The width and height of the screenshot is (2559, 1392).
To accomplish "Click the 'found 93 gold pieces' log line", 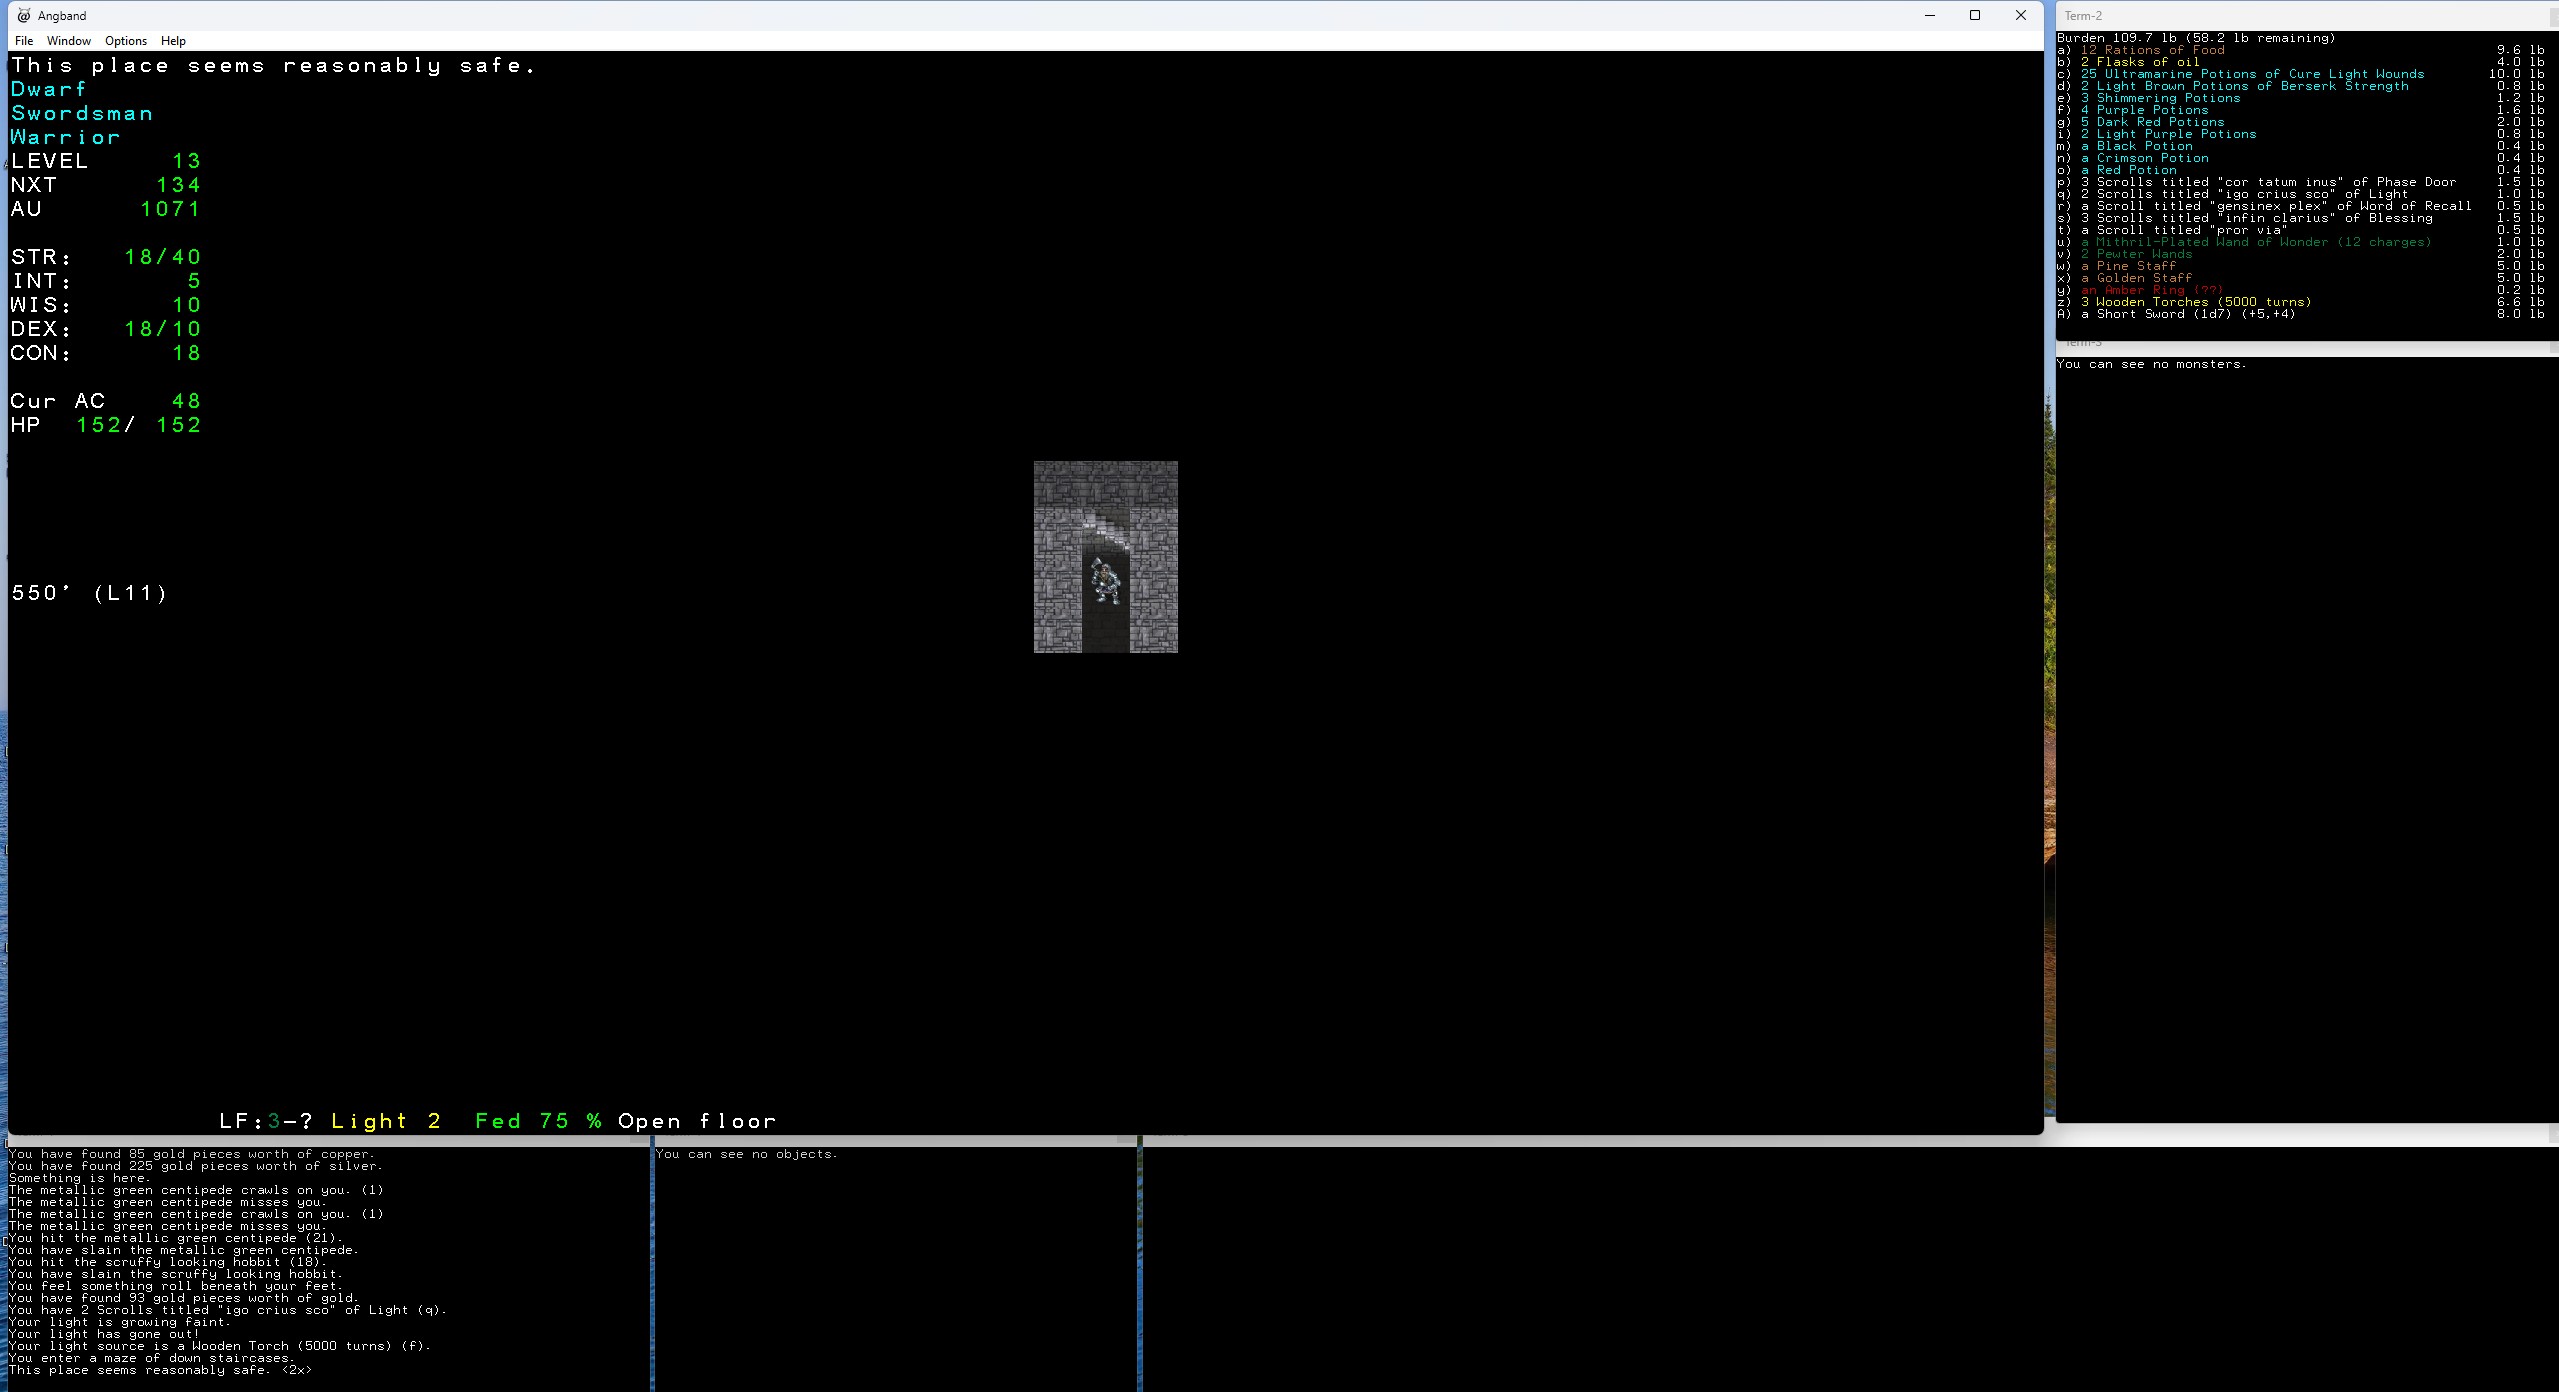I will coord(184,1298).
